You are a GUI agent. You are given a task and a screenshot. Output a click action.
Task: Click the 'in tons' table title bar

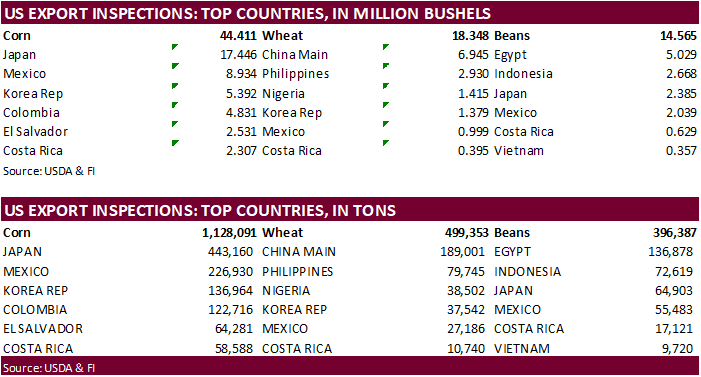[350, 210]
